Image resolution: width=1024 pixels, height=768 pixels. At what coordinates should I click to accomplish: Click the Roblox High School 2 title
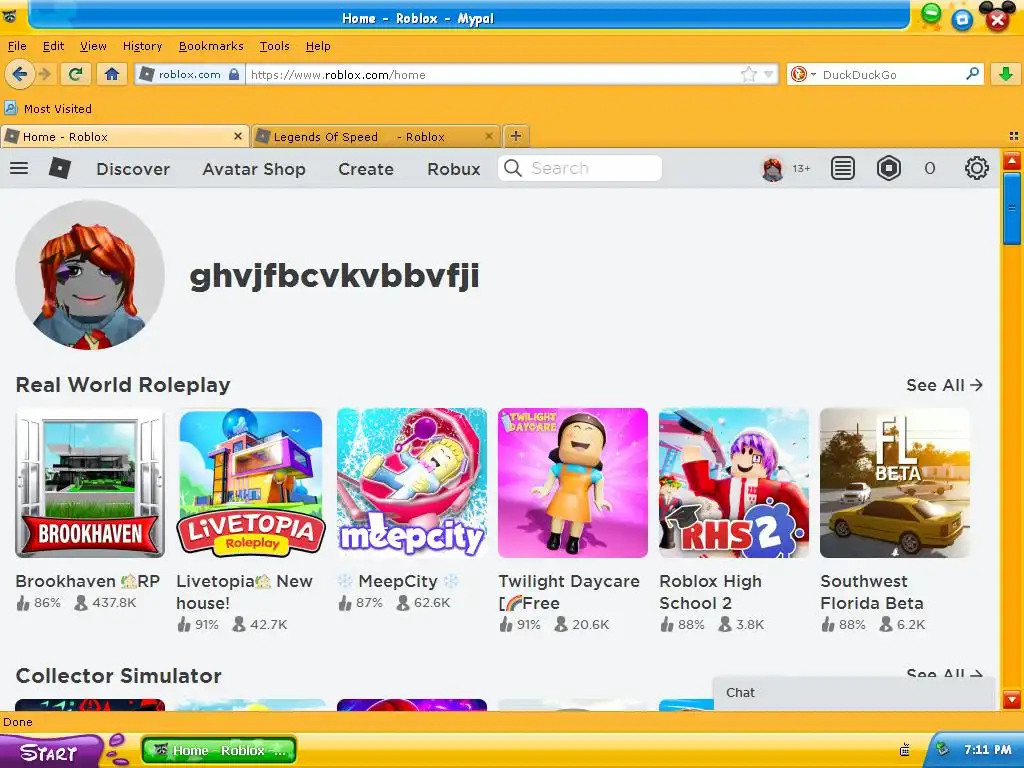pos(711,592)
